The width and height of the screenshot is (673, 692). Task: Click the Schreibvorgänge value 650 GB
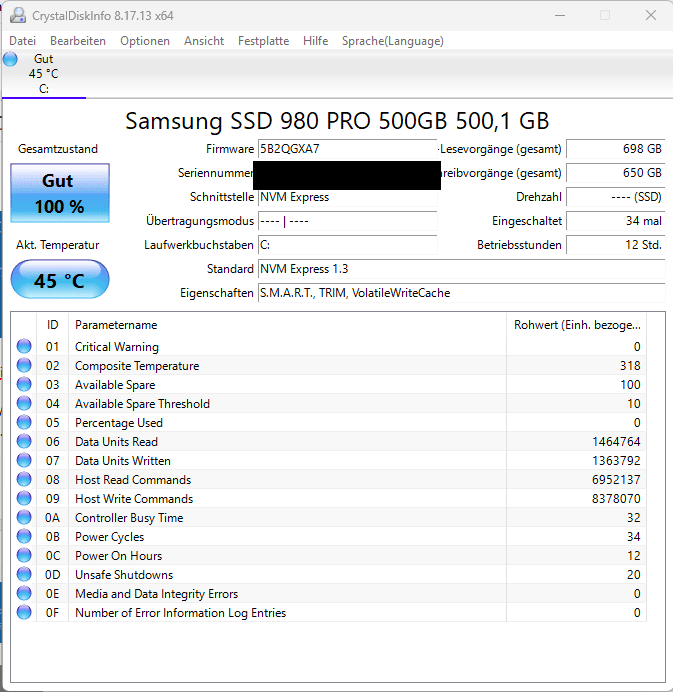[x=615, y=173]
